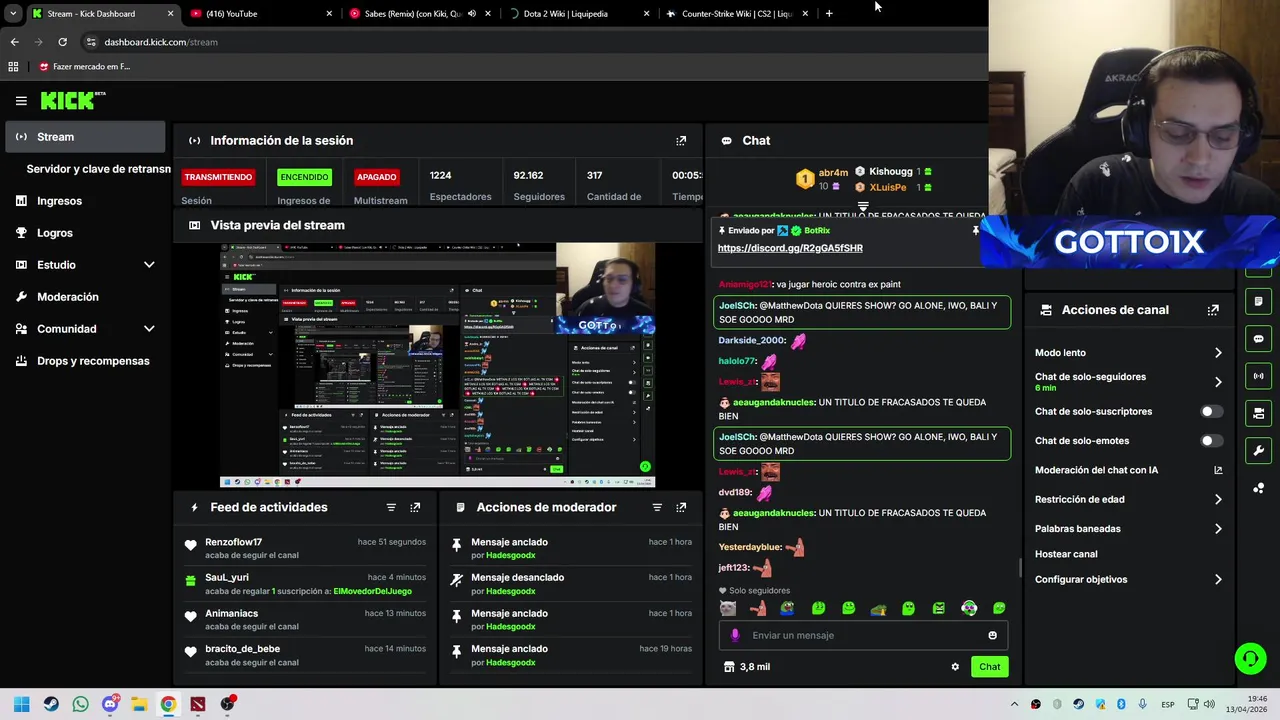Open the hamburger menu beside the Kick logo
This screenshot has width=1280, height=720.
tap(21, 100)
